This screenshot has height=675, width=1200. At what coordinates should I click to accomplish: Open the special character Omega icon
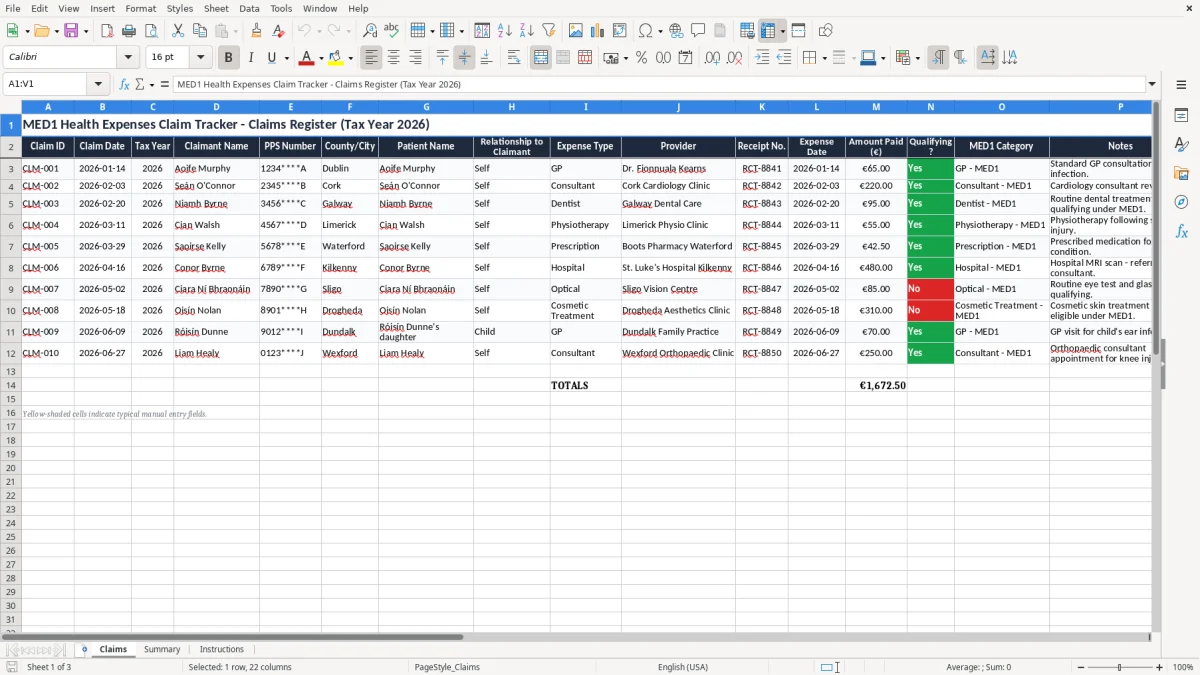(645, 31)
